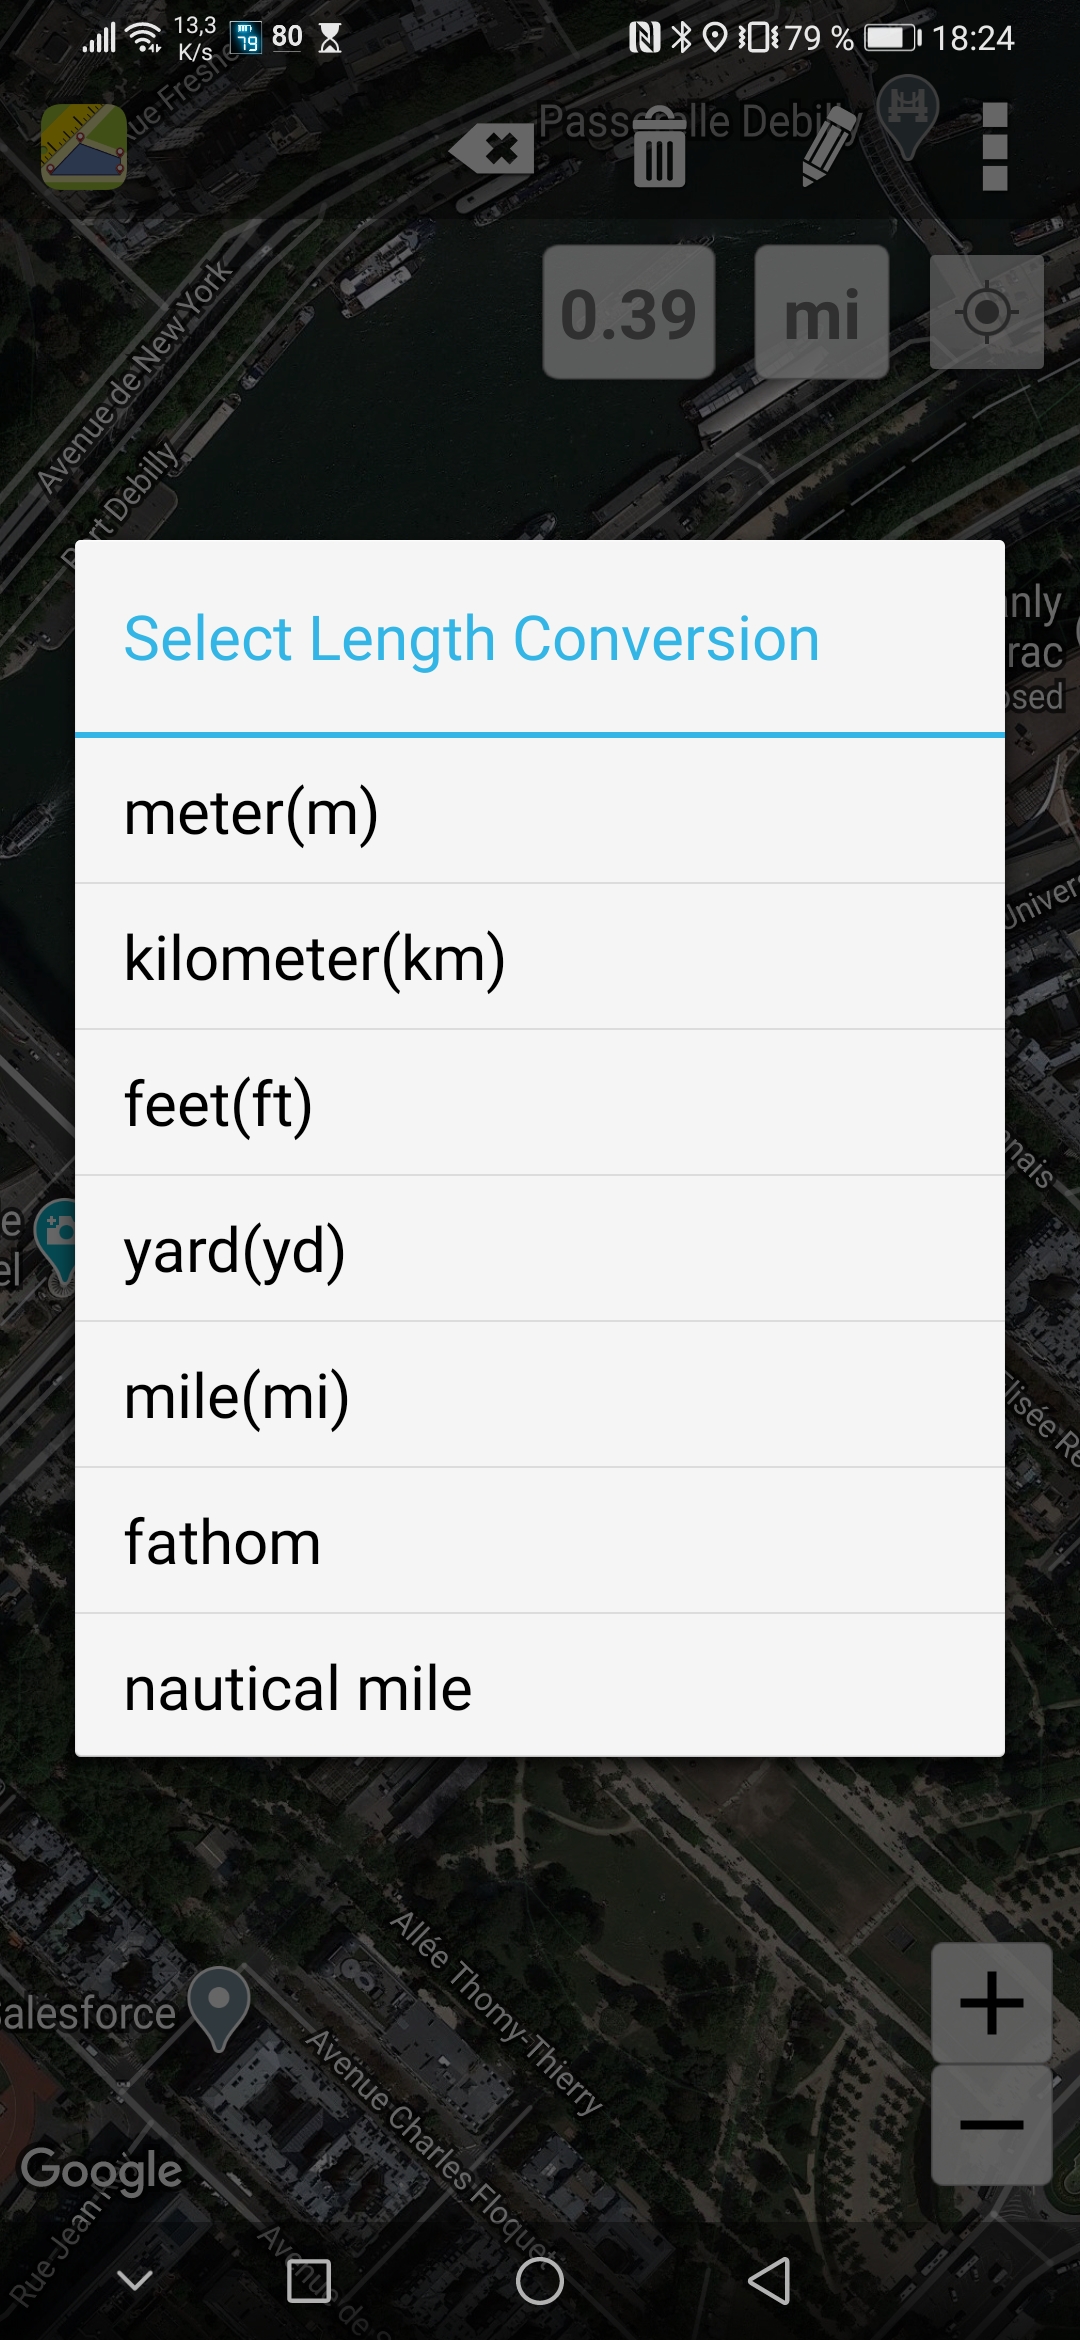Pick mile(mi) from conversion list
1080x2340 pixels.
pyautogui.click(x=540, y=1395)
